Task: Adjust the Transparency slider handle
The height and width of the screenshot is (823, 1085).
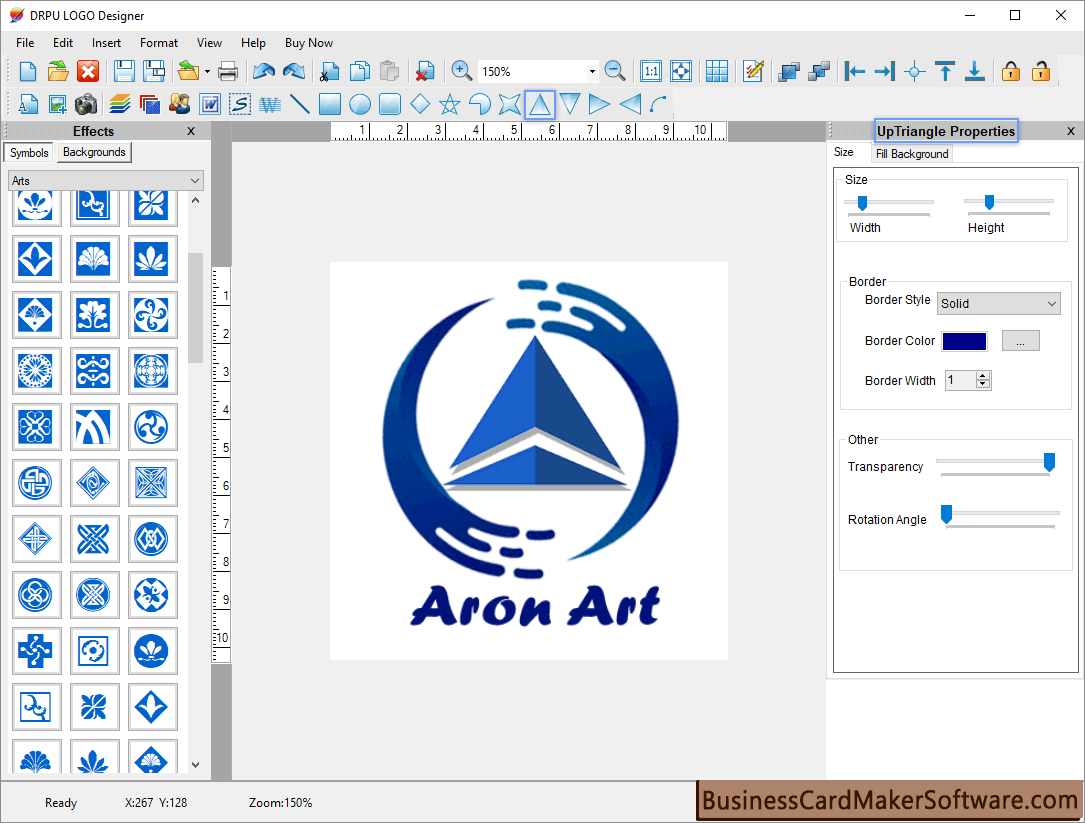Action: tap(1050, 462)
